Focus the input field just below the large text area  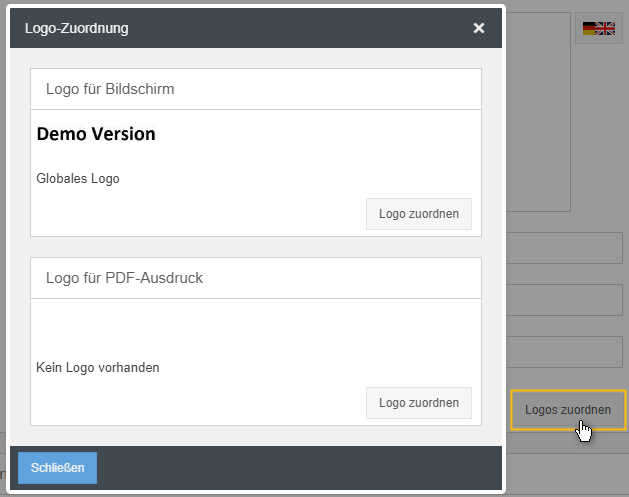565,247
